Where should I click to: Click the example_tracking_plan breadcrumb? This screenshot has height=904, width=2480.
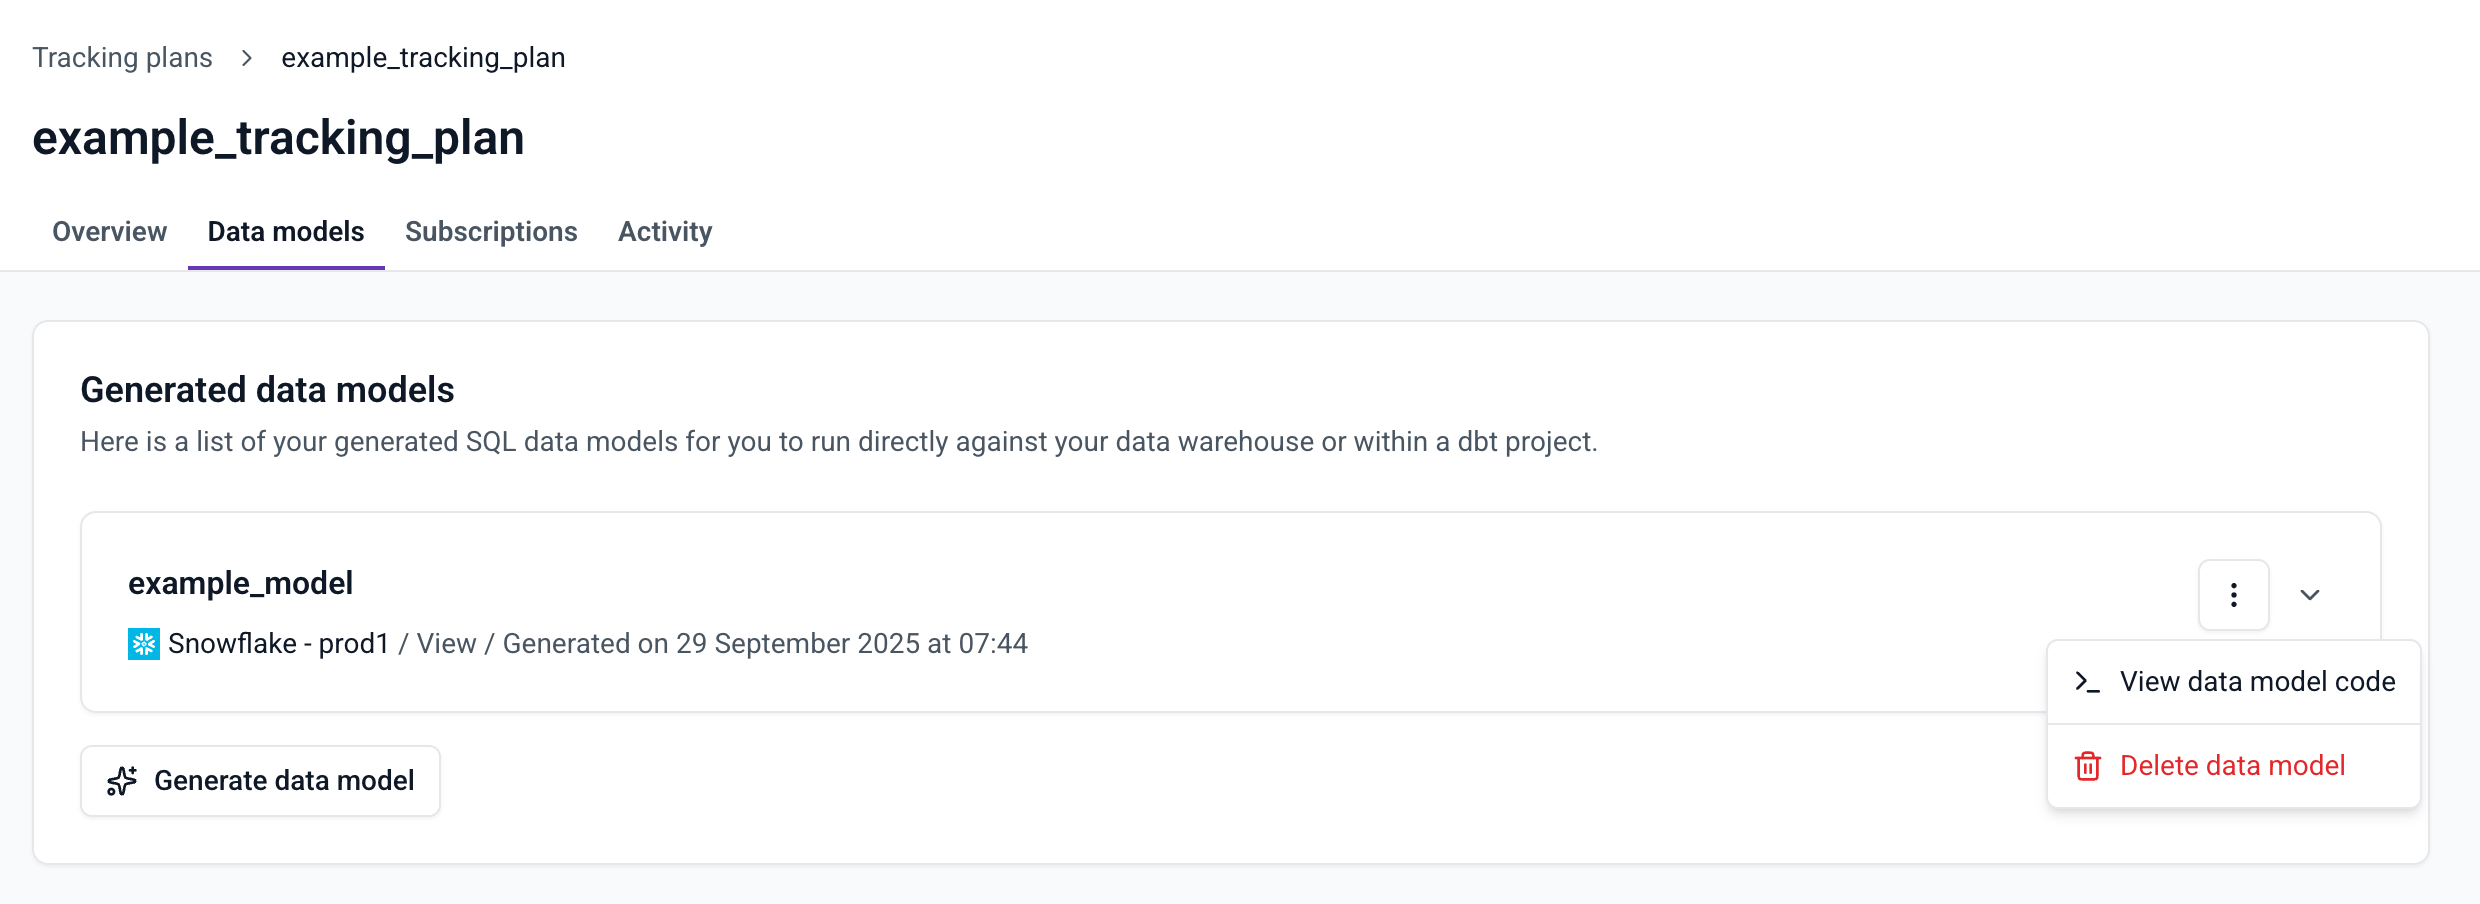(x=423, y=57)
